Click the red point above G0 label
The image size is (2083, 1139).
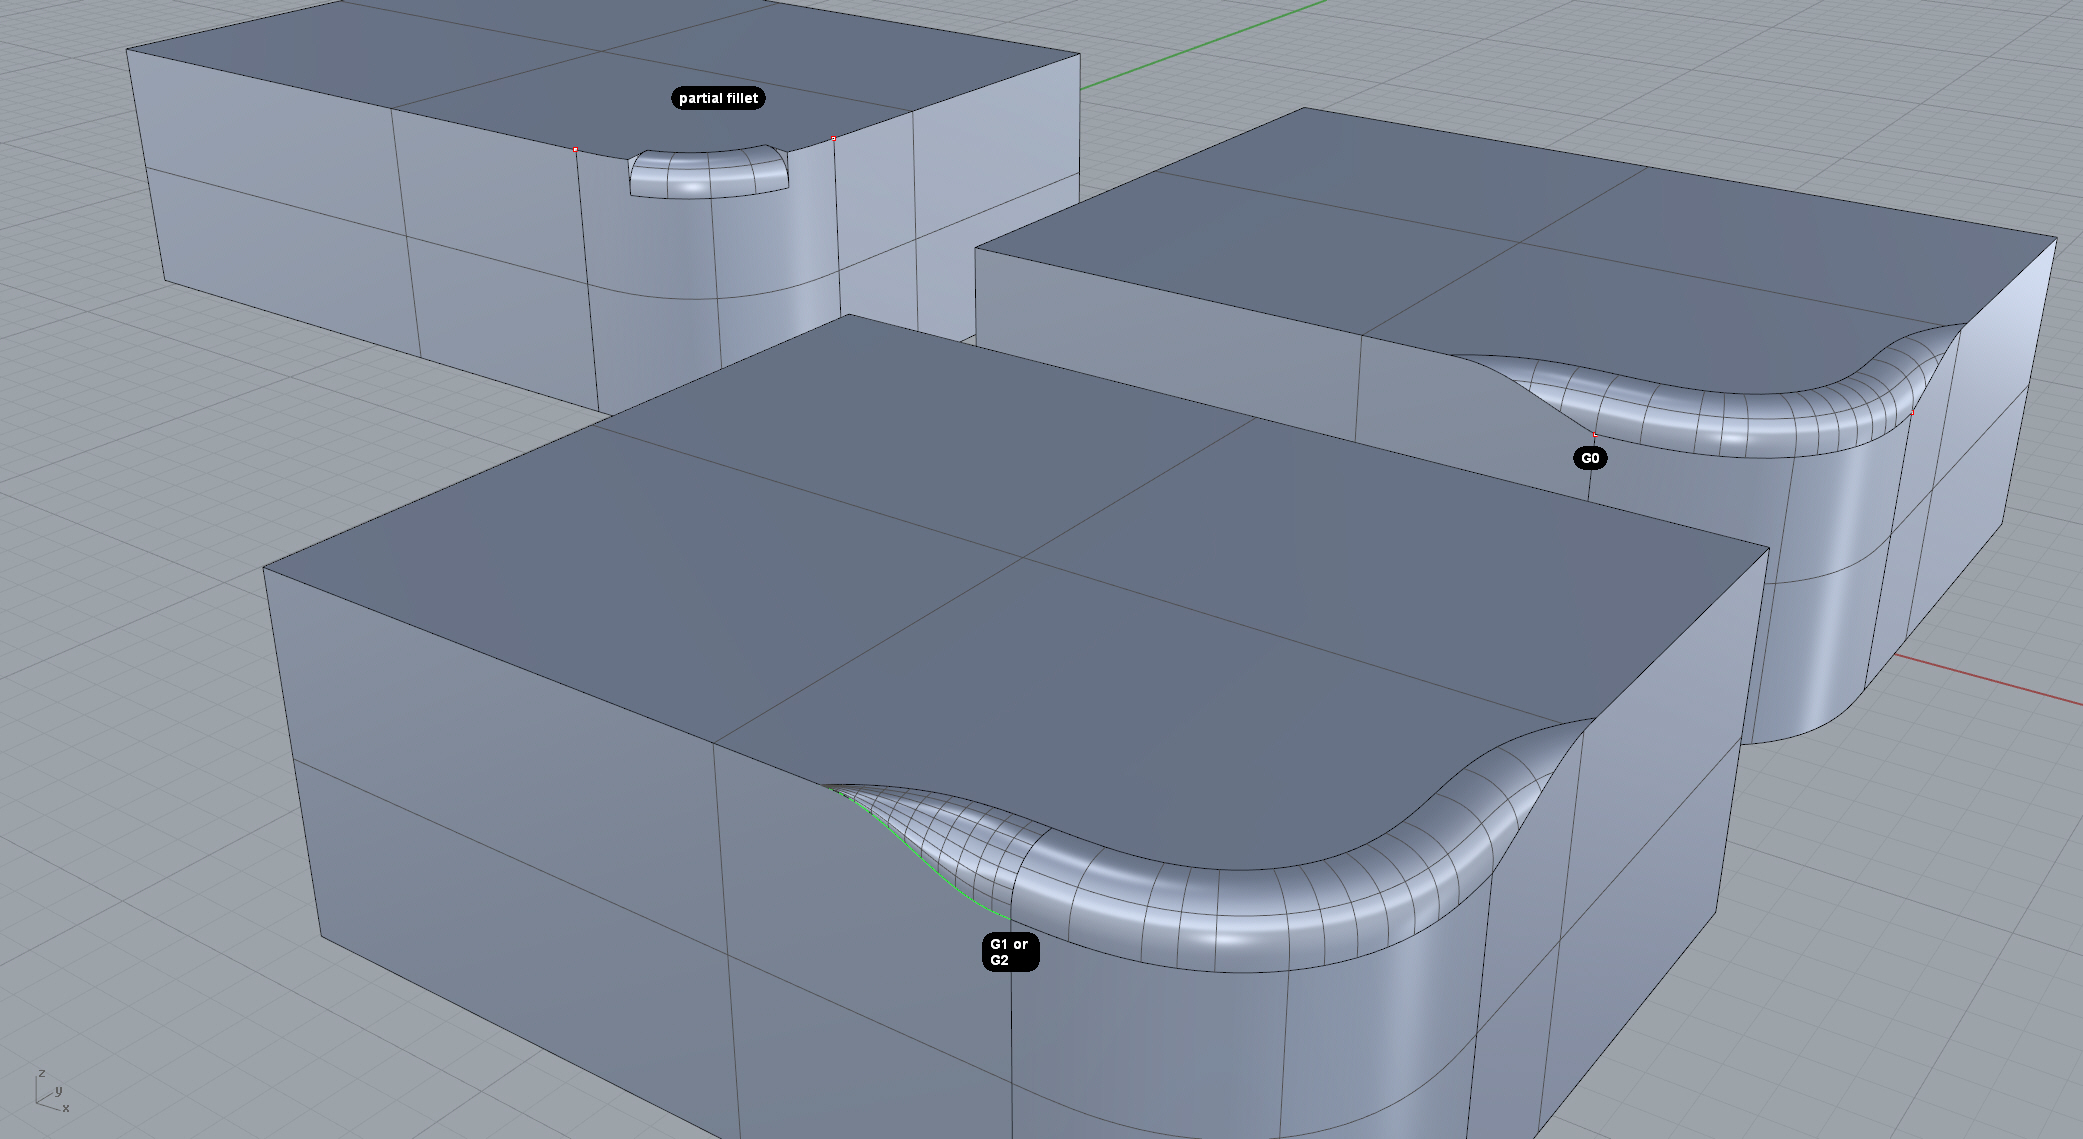1595,434
